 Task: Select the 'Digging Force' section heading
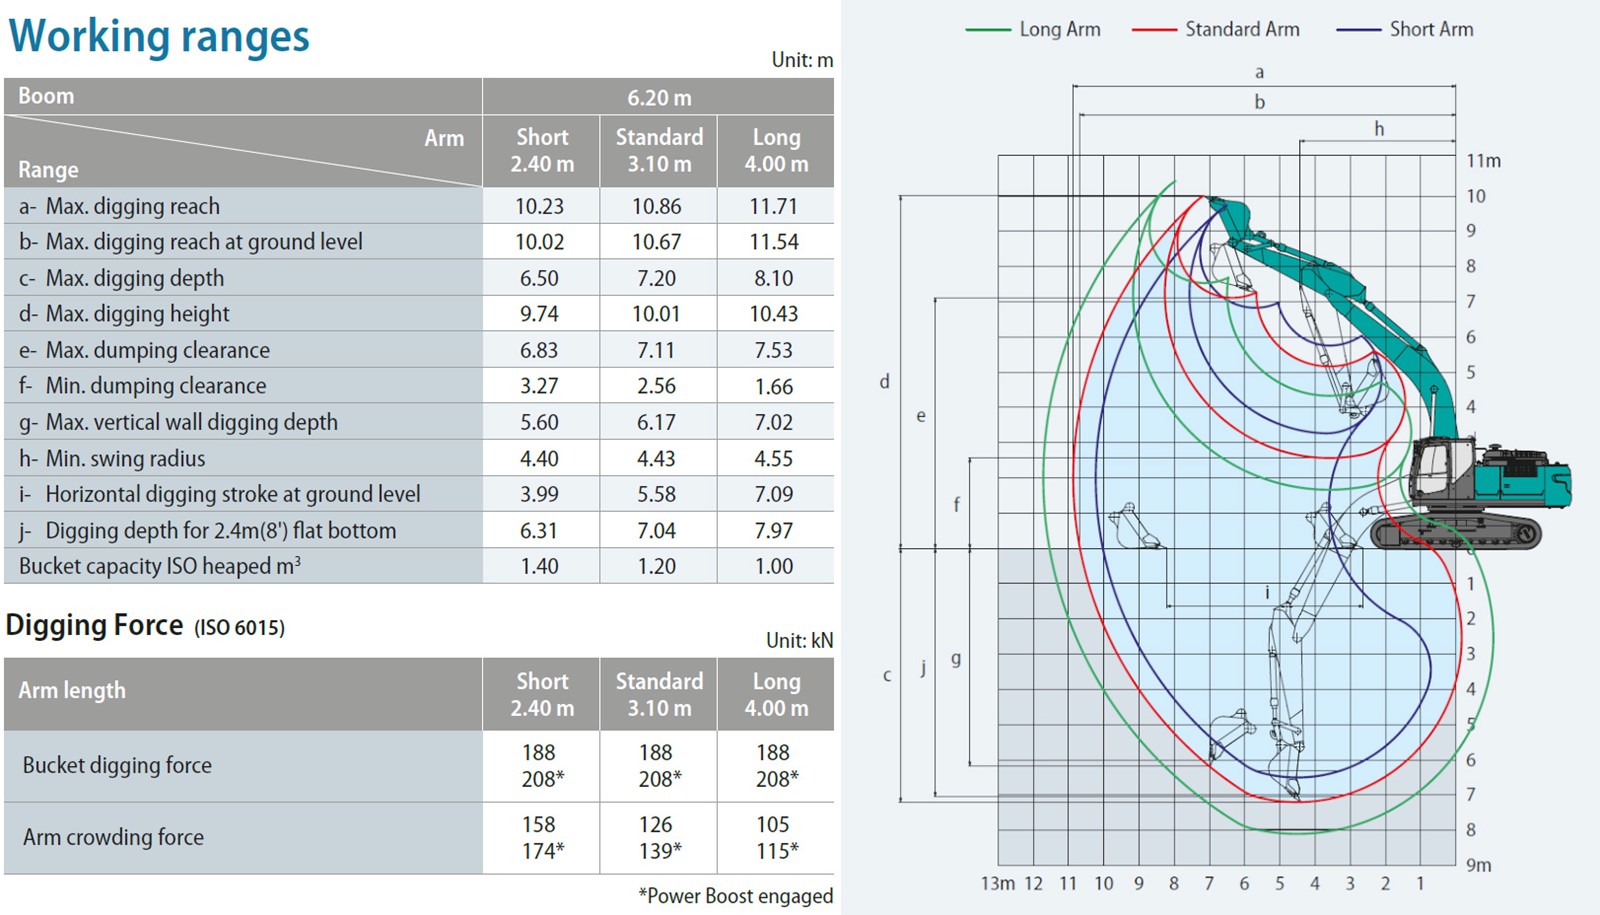coord(95,626)
